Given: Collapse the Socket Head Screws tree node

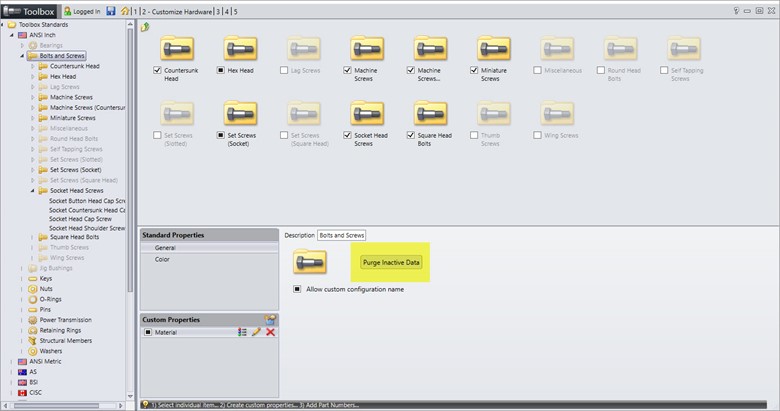Looking at the screenshot, I should [33, 190].
